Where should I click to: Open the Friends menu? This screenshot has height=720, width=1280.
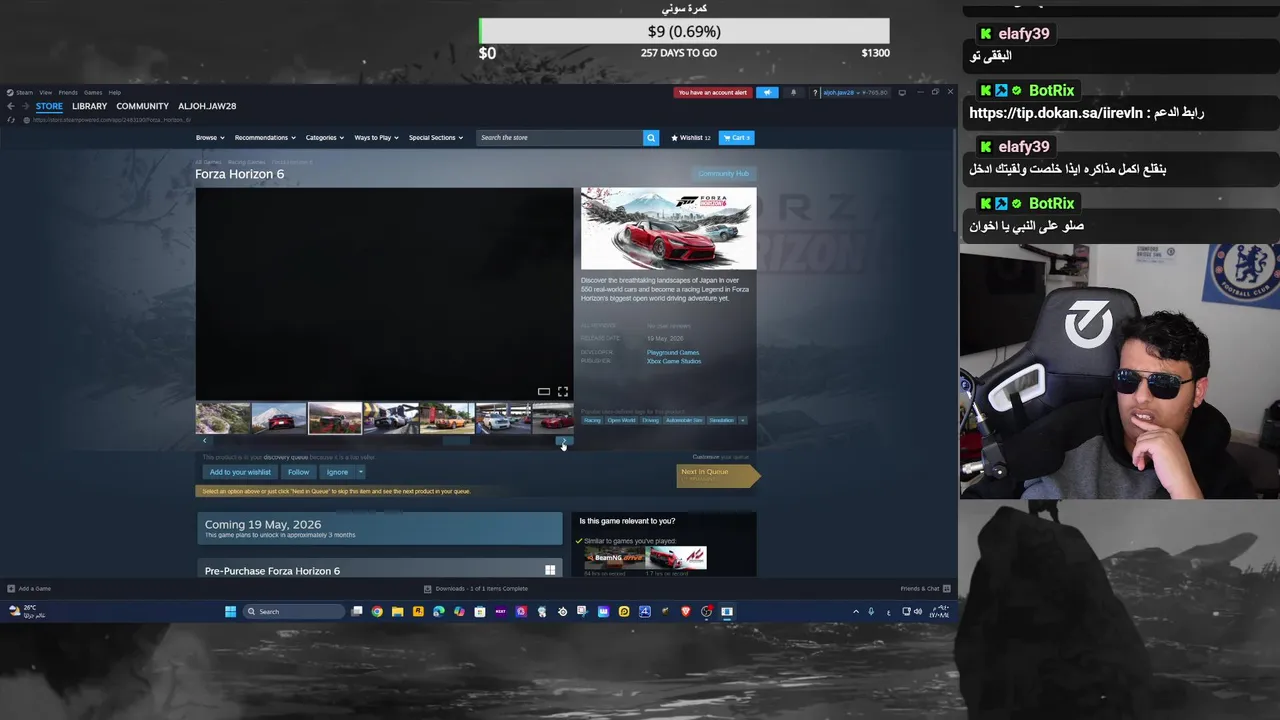pyautogui.click(x=68, y=93)
